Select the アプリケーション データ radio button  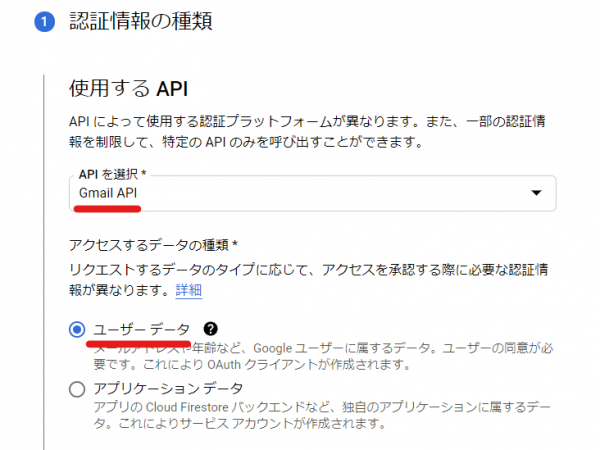pos(77,389)
